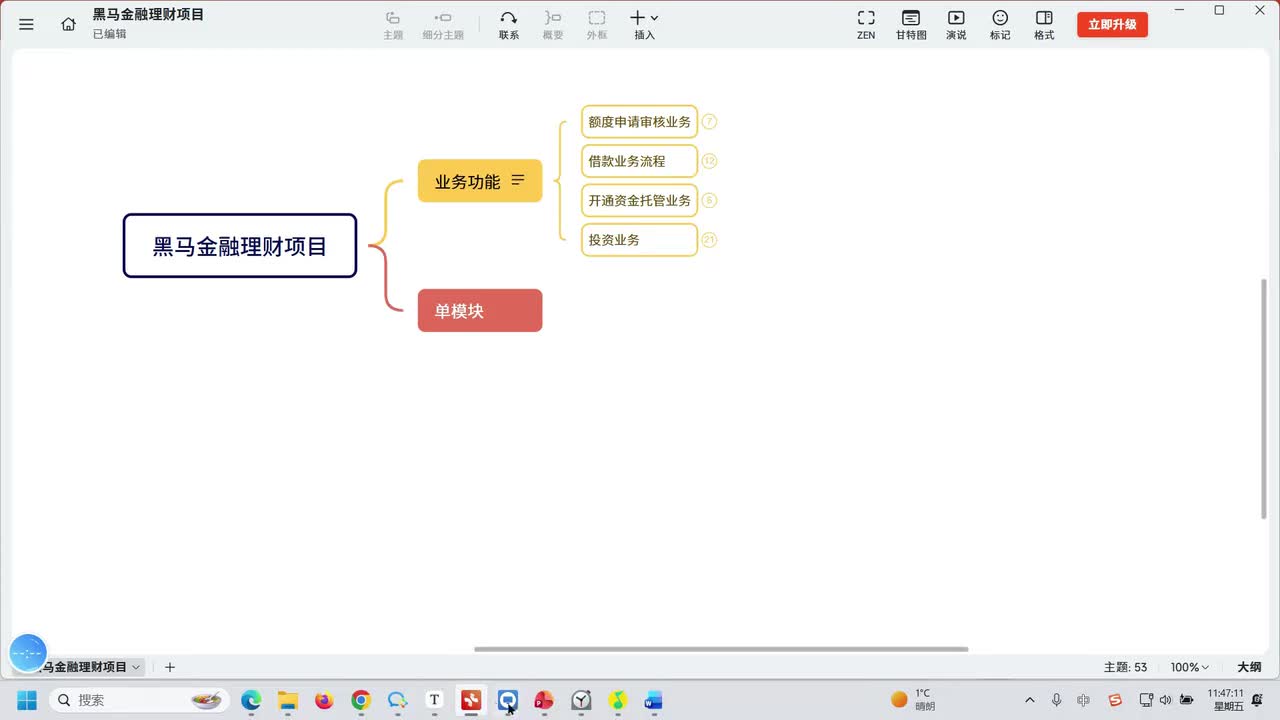This screenshot has height=720, width=1280.
Task: Click the taskbar 搜索 search box
Action: pyautogui.click(x=139, y=700)
